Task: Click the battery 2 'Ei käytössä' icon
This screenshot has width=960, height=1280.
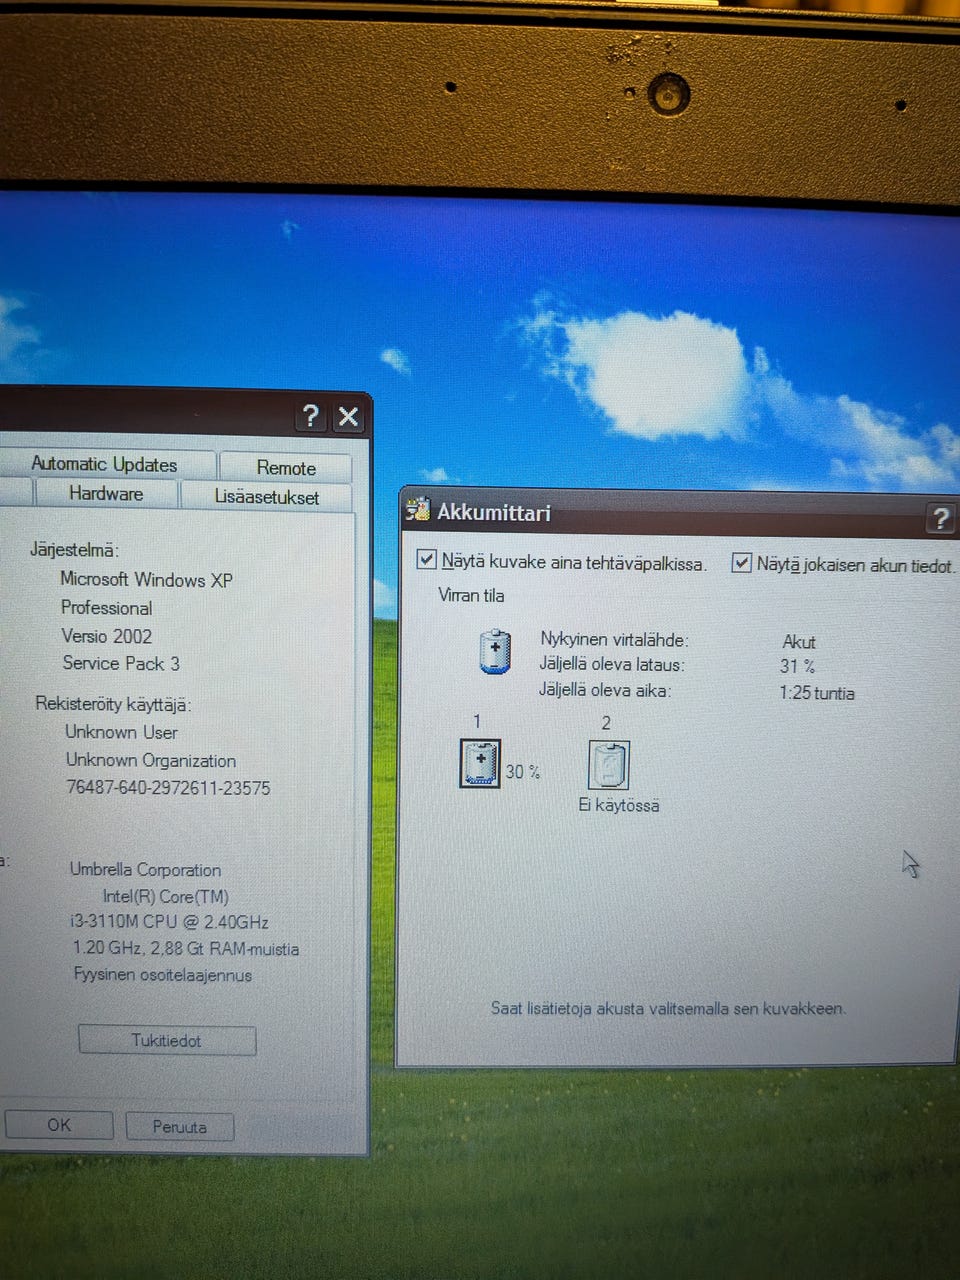Action: [609, 765]
